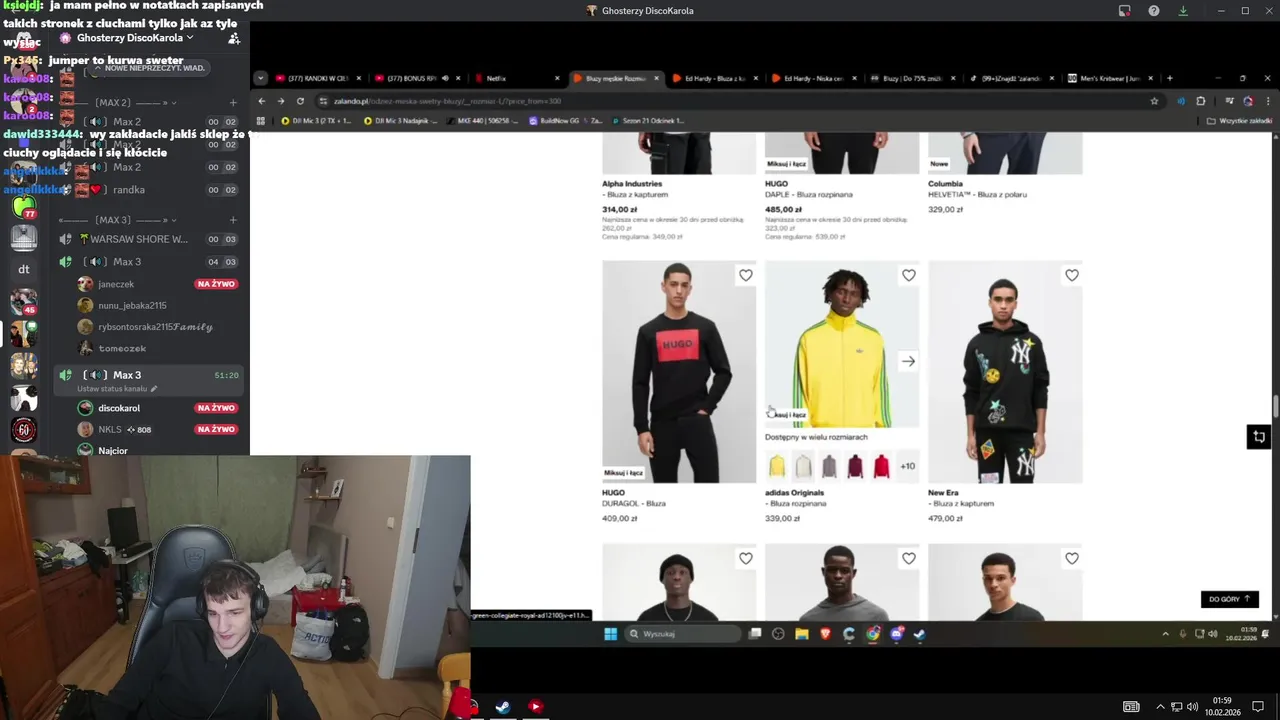
Task: Open green apple server icon
Action: coord(24,207)
